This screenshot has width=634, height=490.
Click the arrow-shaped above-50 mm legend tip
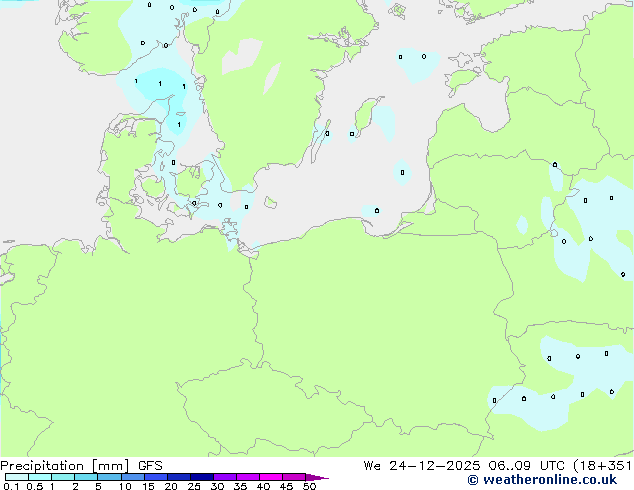click(x=317, y=477)
